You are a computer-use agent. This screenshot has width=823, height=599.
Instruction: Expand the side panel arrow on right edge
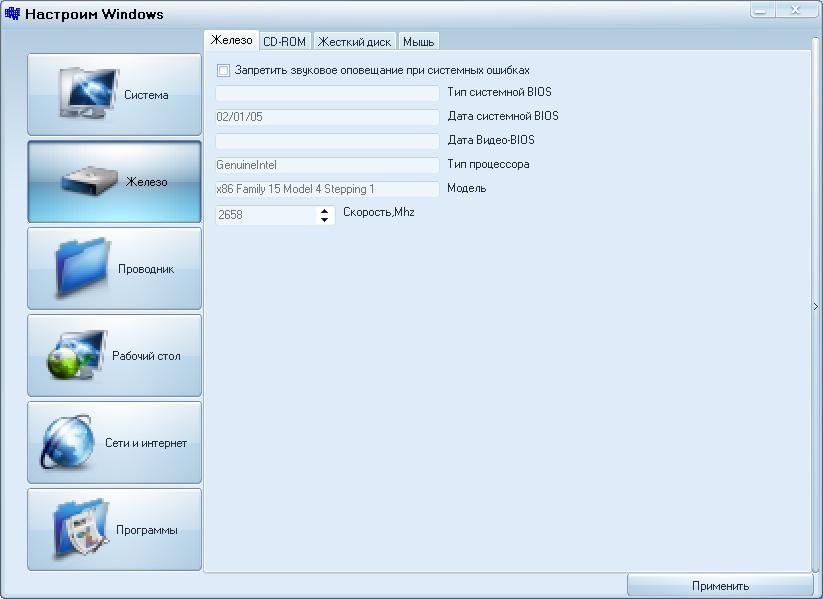click(816, 306)
